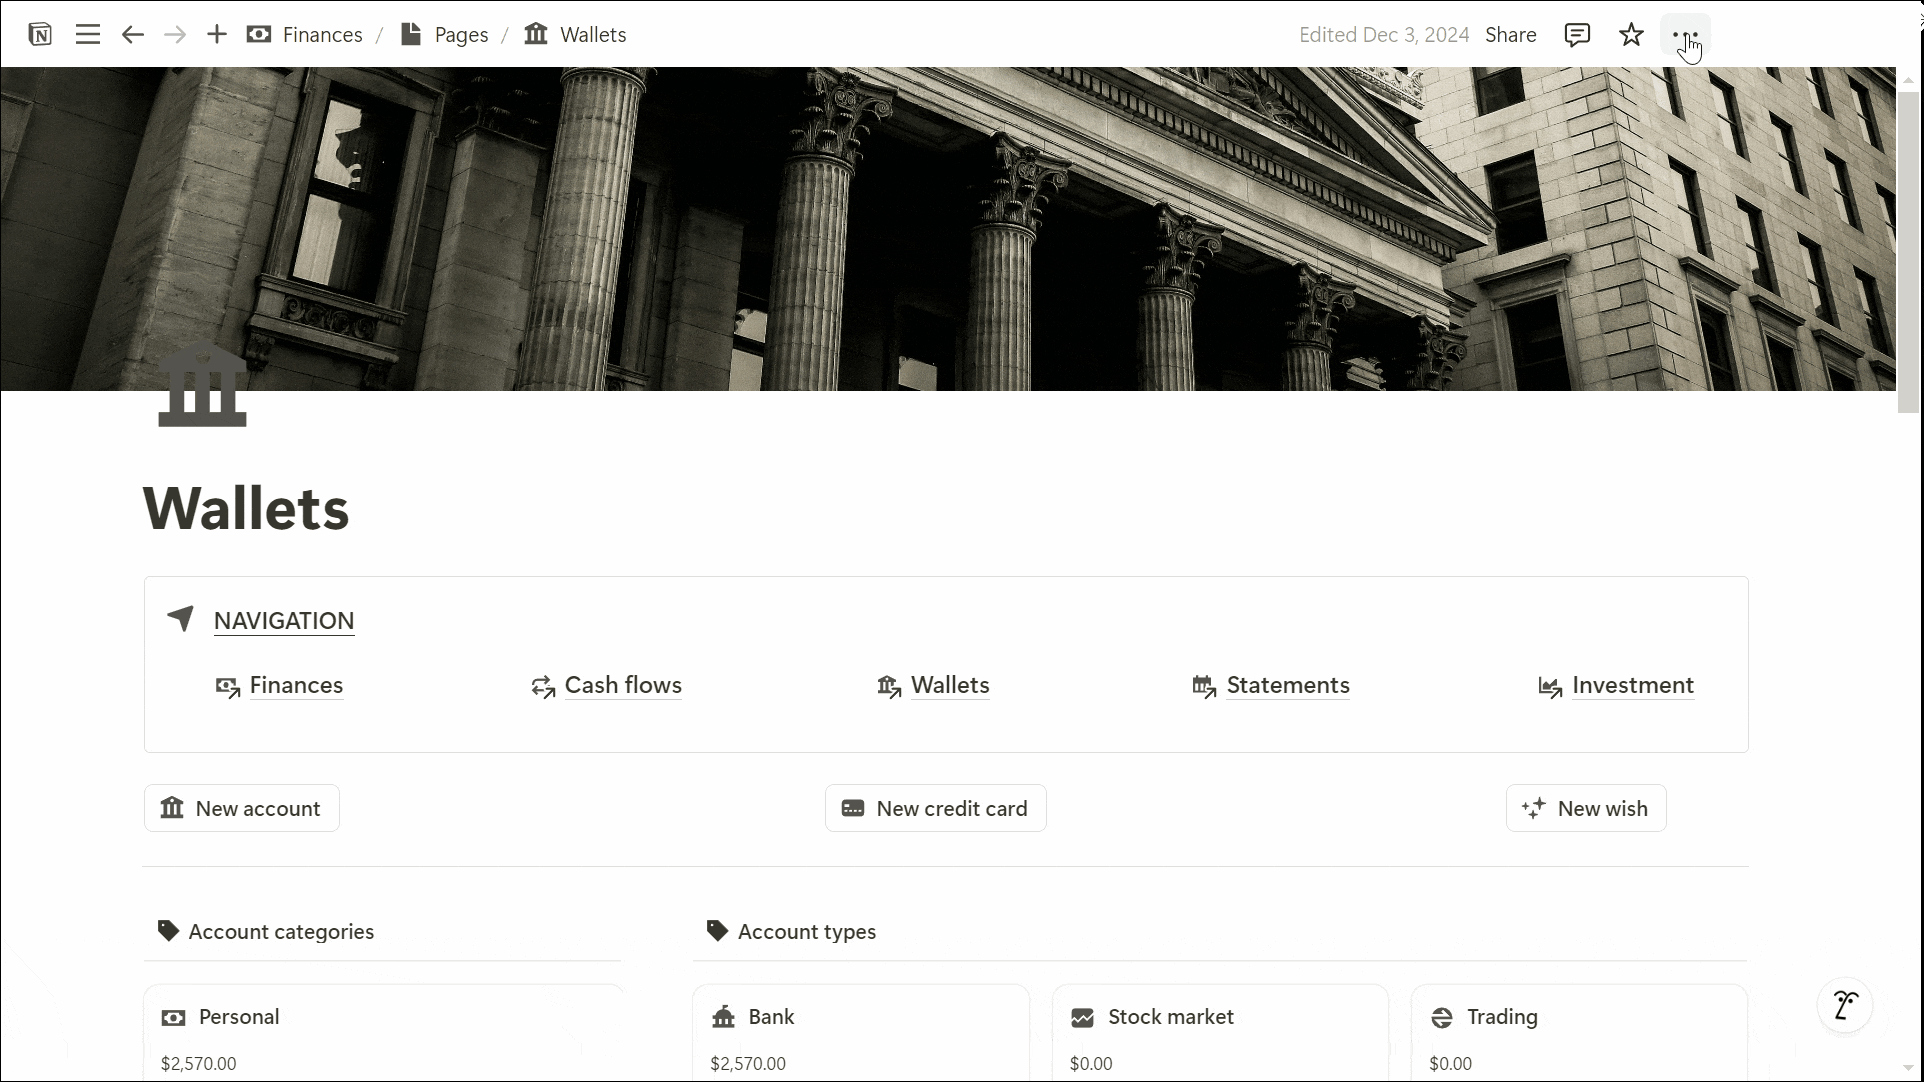Open the three-dot more options menu

click(1685, 35)
